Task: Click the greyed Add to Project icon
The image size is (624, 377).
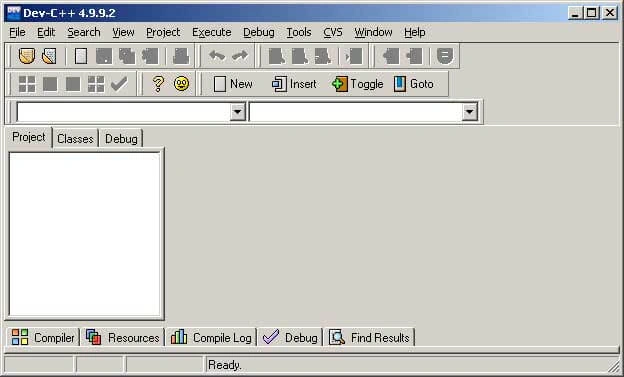Action: tap(391, 56)
